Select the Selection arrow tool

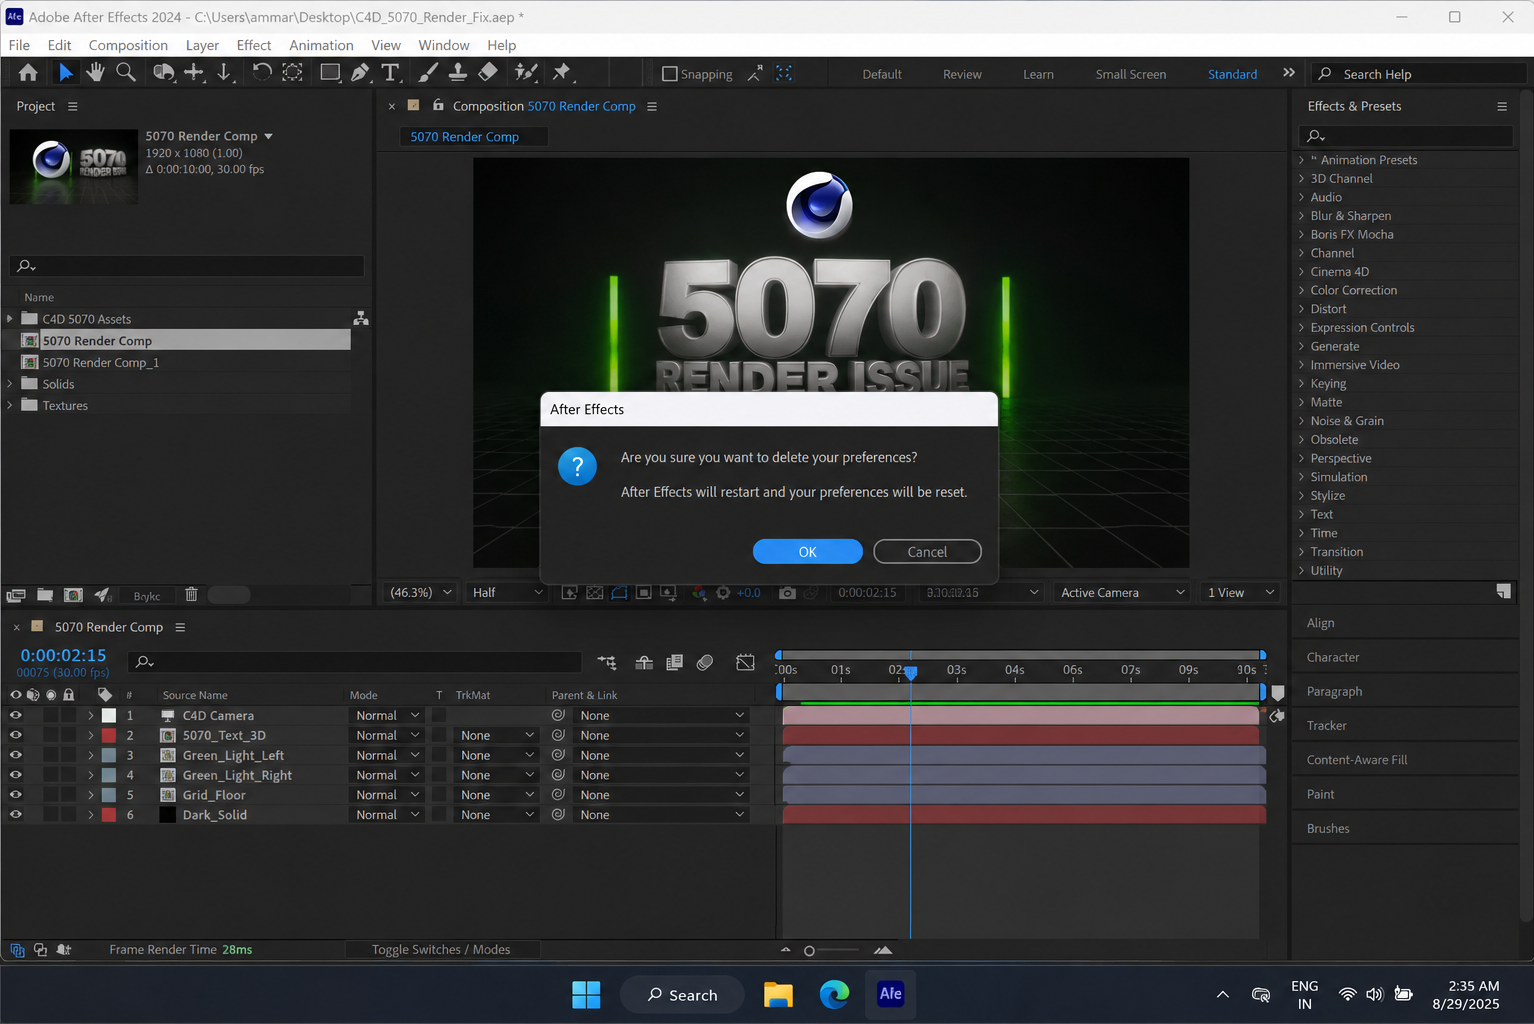click(65, 72)
